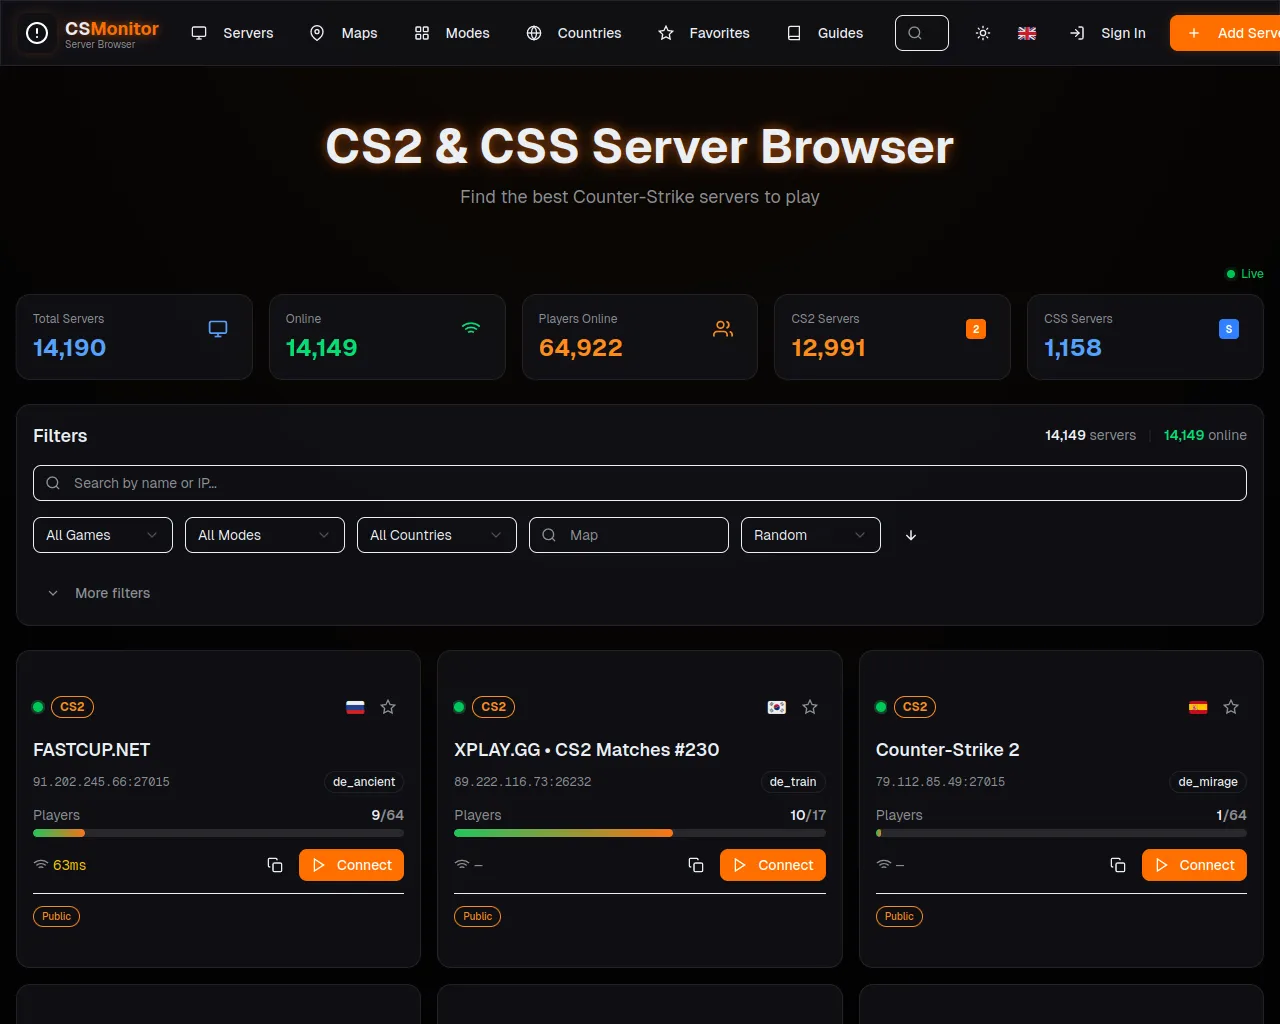Viewport: 1280px width, 1024px height.
Task: Click the Players Online people icon
Action: pos(723,329)
